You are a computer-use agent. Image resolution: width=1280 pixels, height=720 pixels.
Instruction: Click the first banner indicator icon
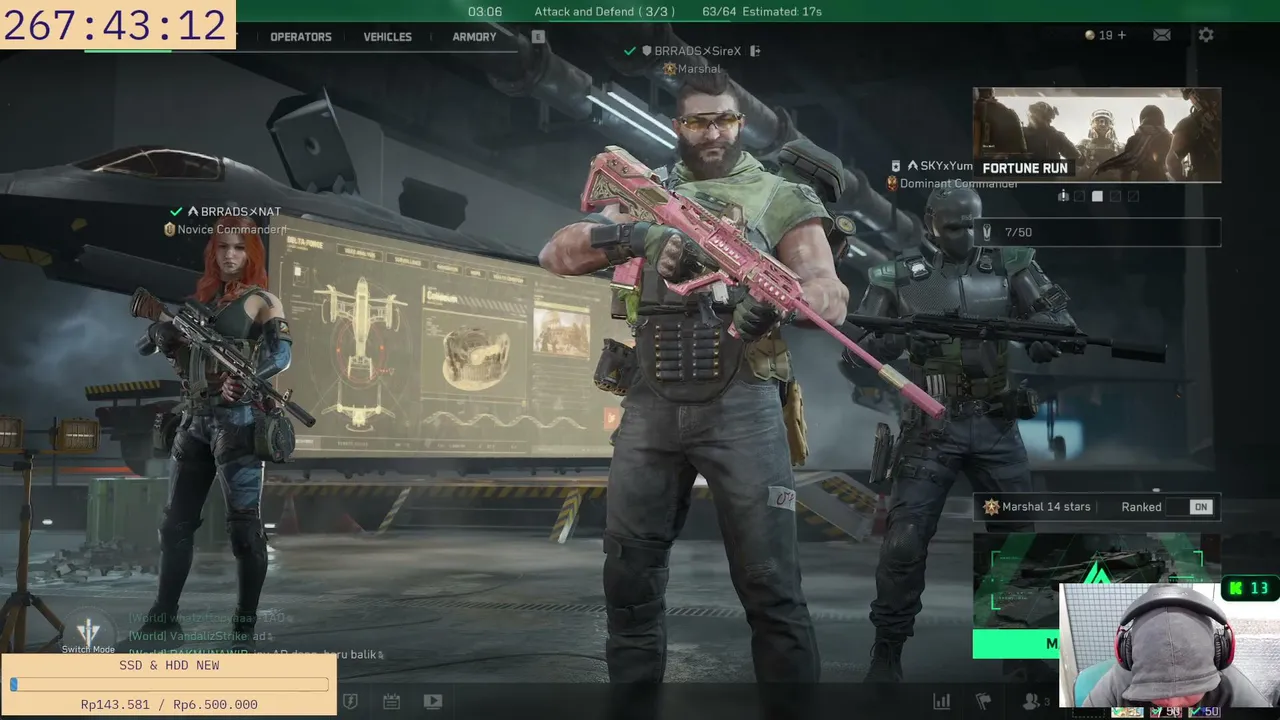1063,196
